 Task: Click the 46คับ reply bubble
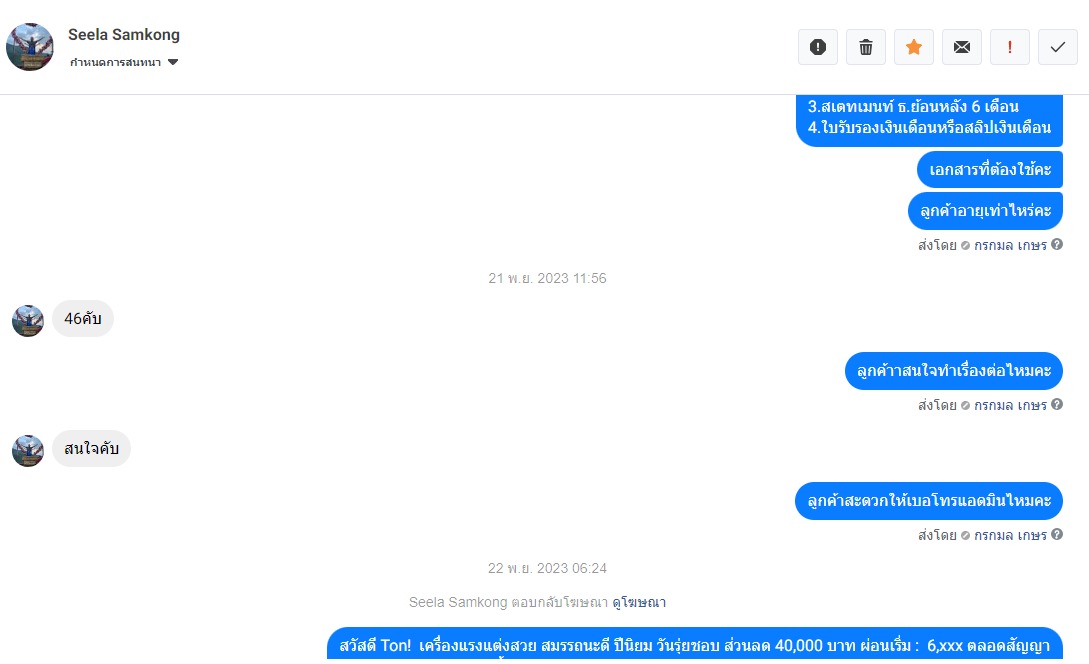click(x=83, y=319)
